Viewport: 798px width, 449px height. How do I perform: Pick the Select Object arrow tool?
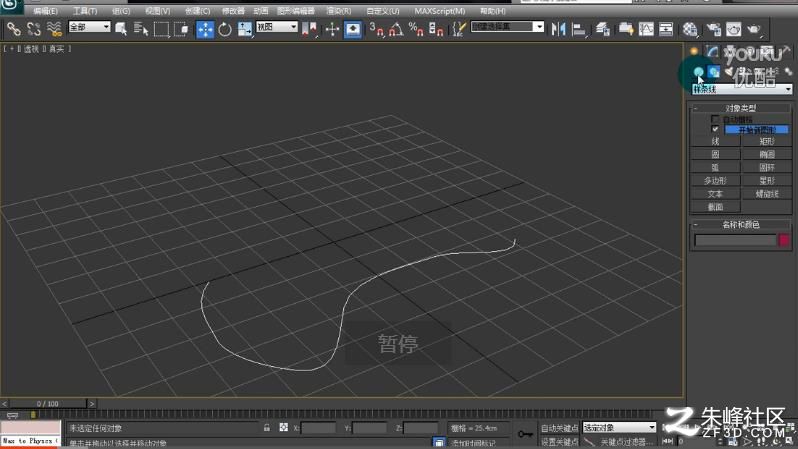coord(121,29)
